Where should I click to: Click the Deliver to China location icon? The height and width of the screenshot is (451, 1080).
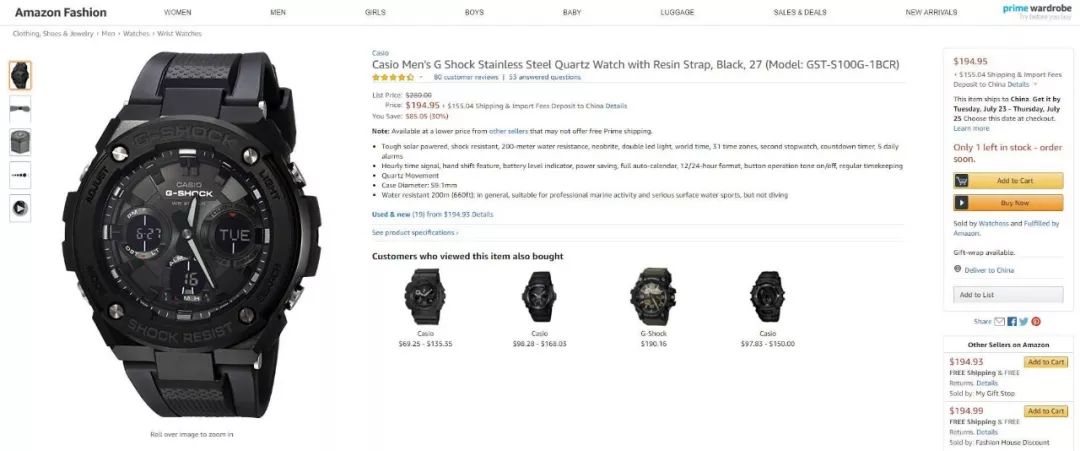957,269
